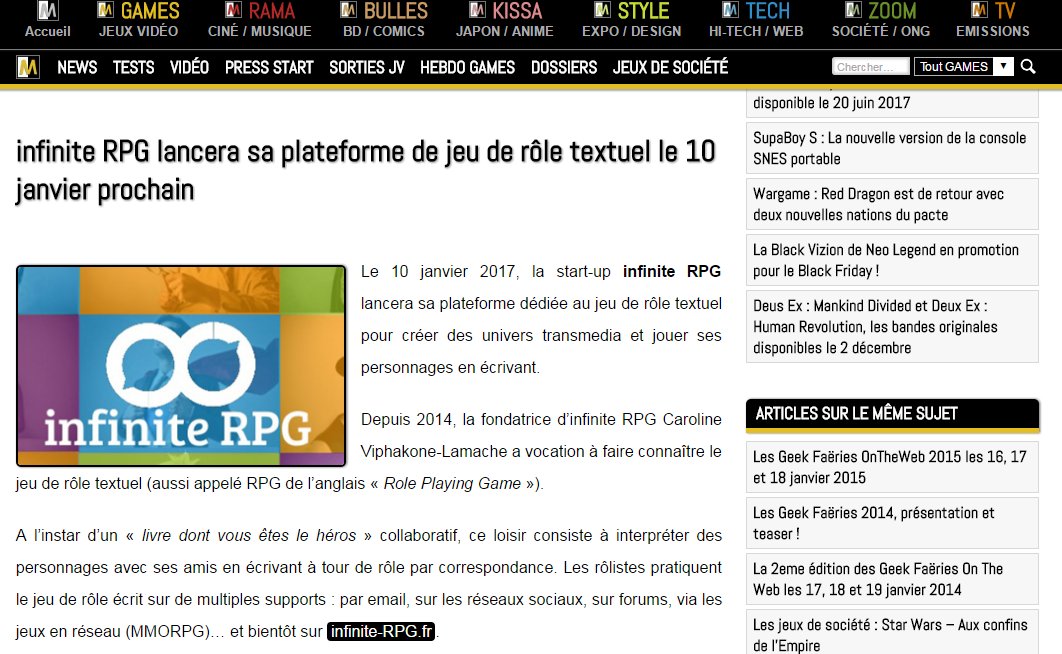Click the yellow M logo in sub-navigation
This screenshot has height=654, width=1062.
click(x=28, y=67)
